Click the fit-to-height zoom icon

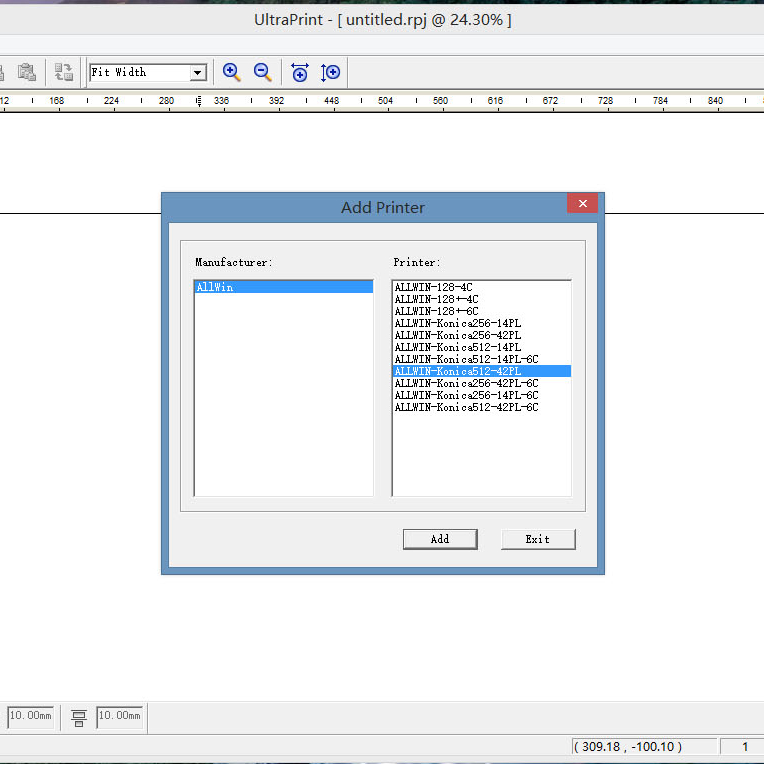click(330, 72)
